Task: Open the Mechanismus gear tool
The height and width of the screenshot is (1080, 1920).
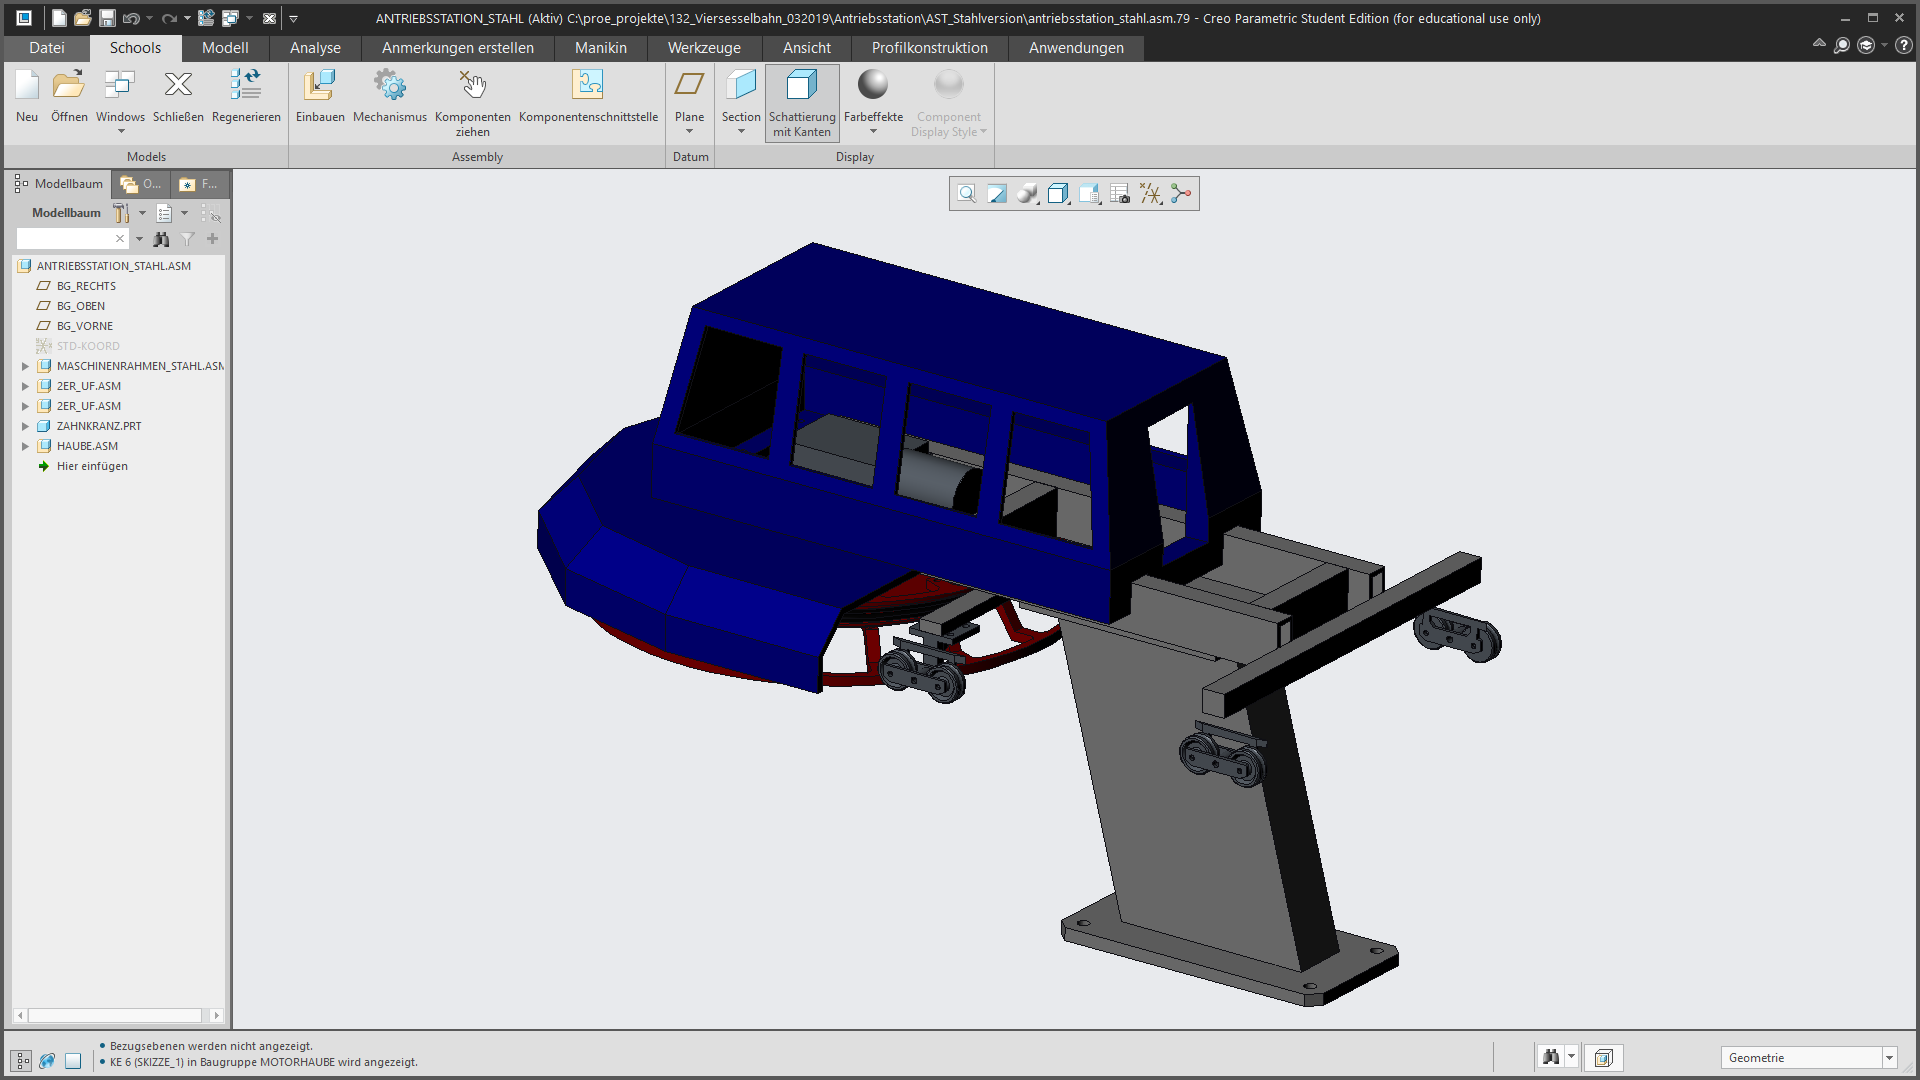Action: pyautogui.click(x=390, y=86)
